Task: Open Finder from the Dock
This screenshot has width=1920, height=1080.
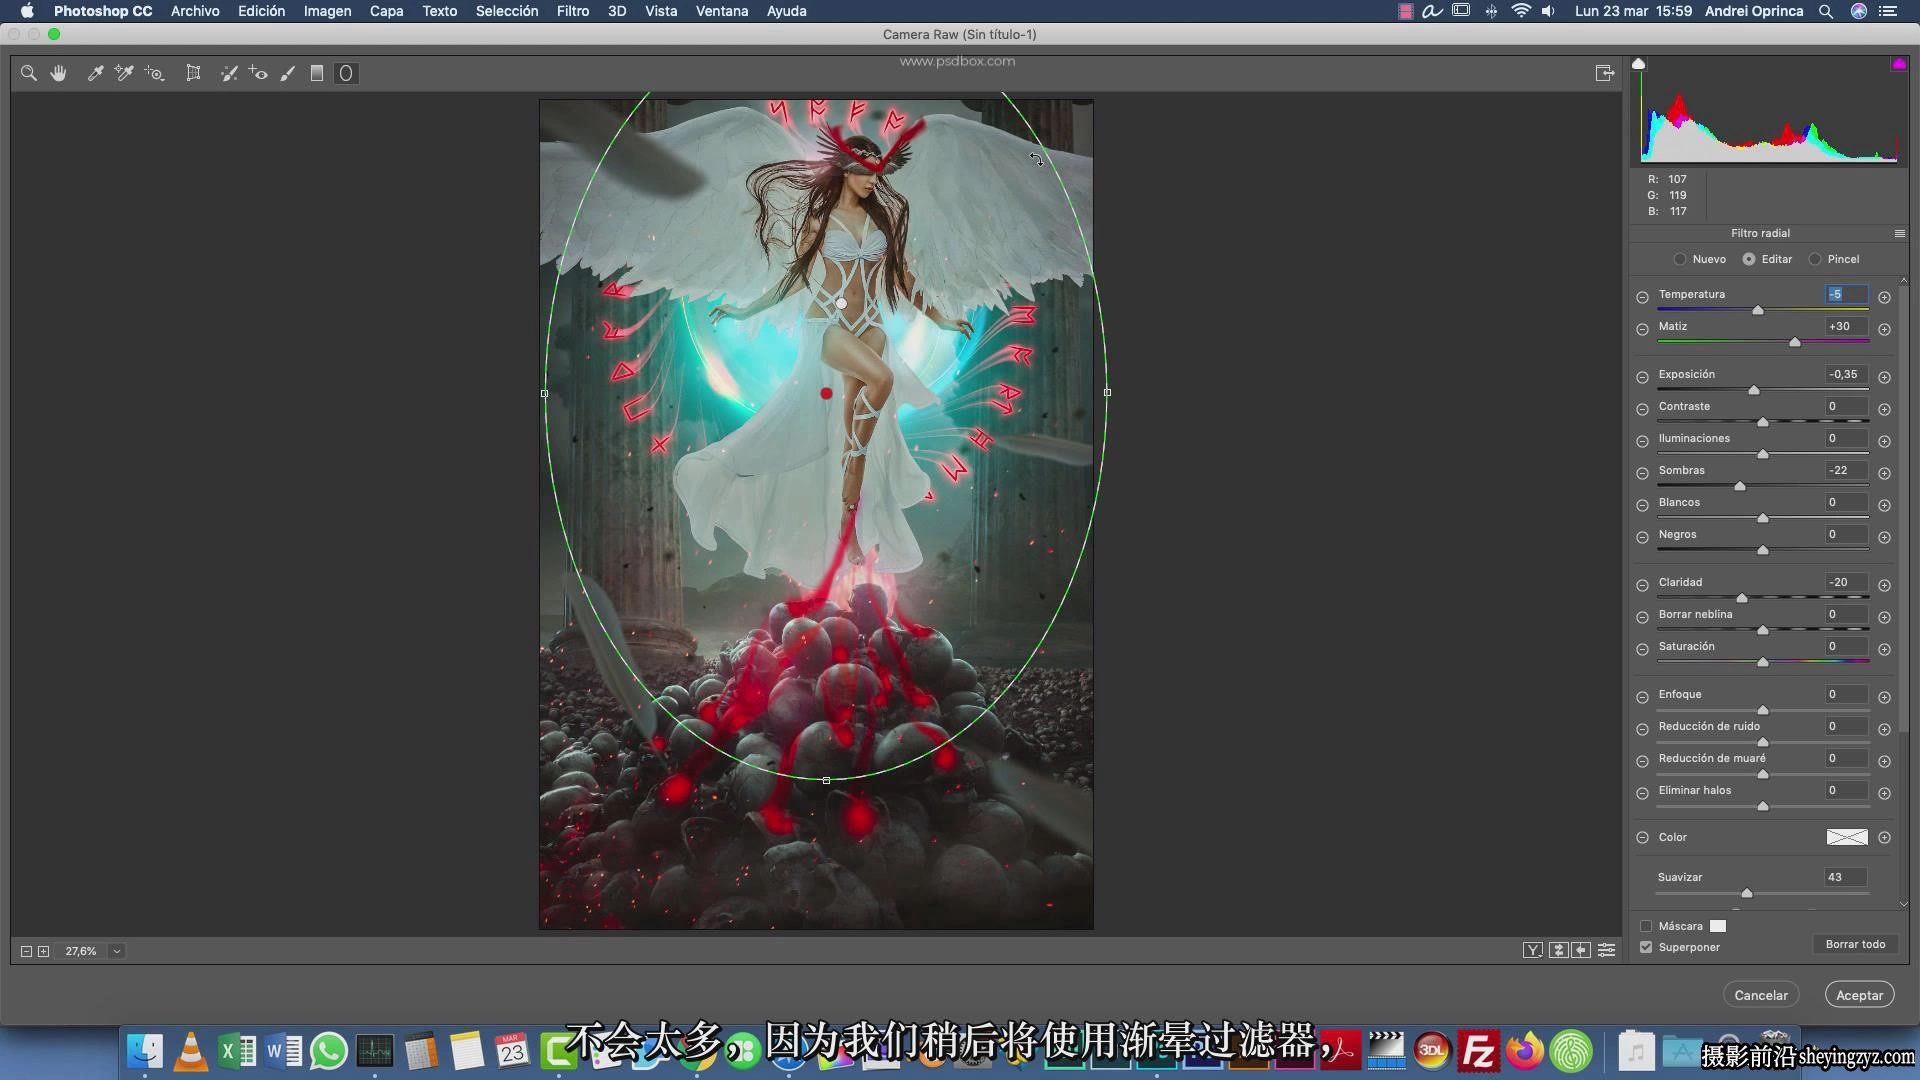Action: (x=145, y=1051)
